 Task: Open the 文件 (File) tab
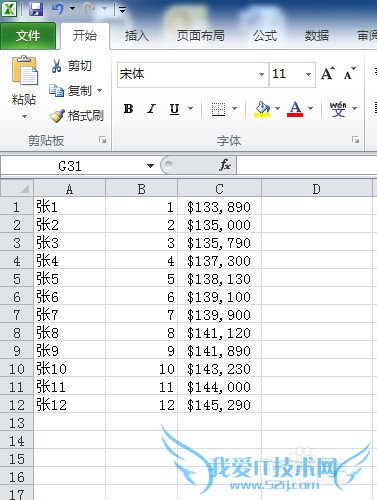28,36
